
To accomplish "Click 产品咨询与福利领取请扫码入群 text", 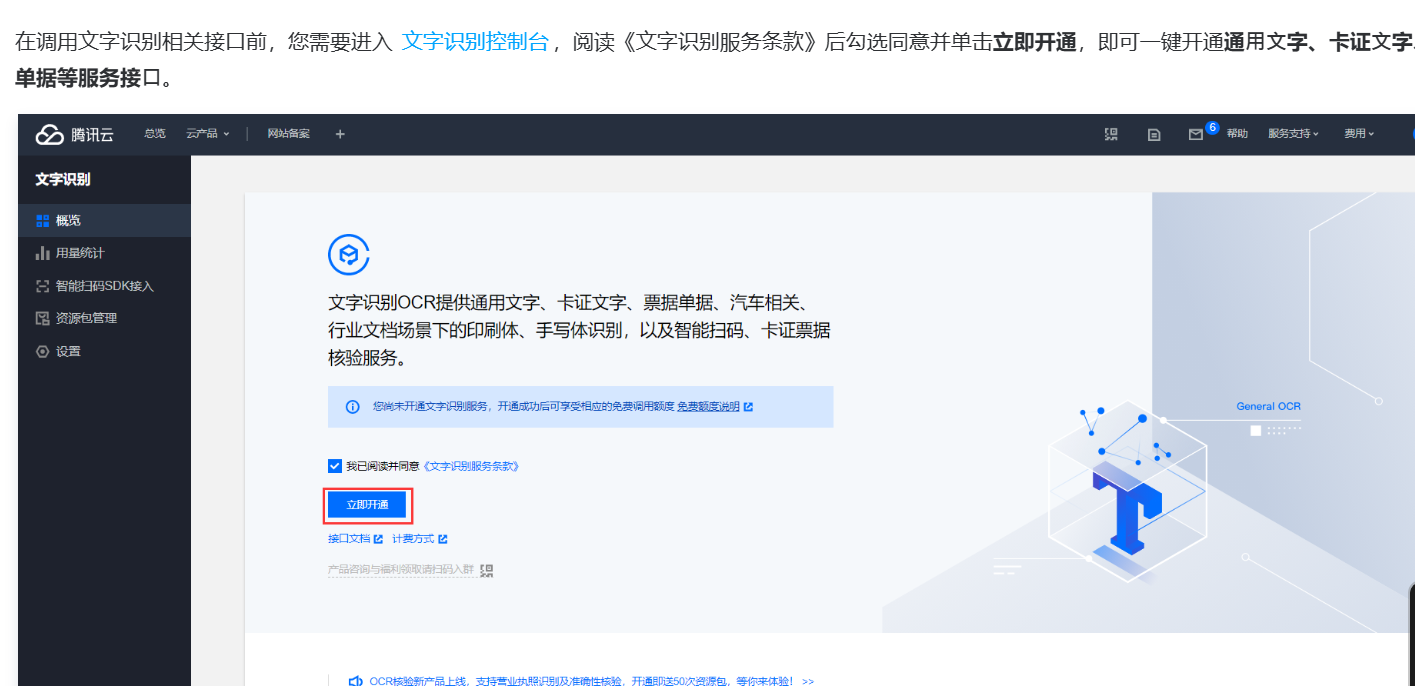I will pyautogui.click(x=401, y=569).
